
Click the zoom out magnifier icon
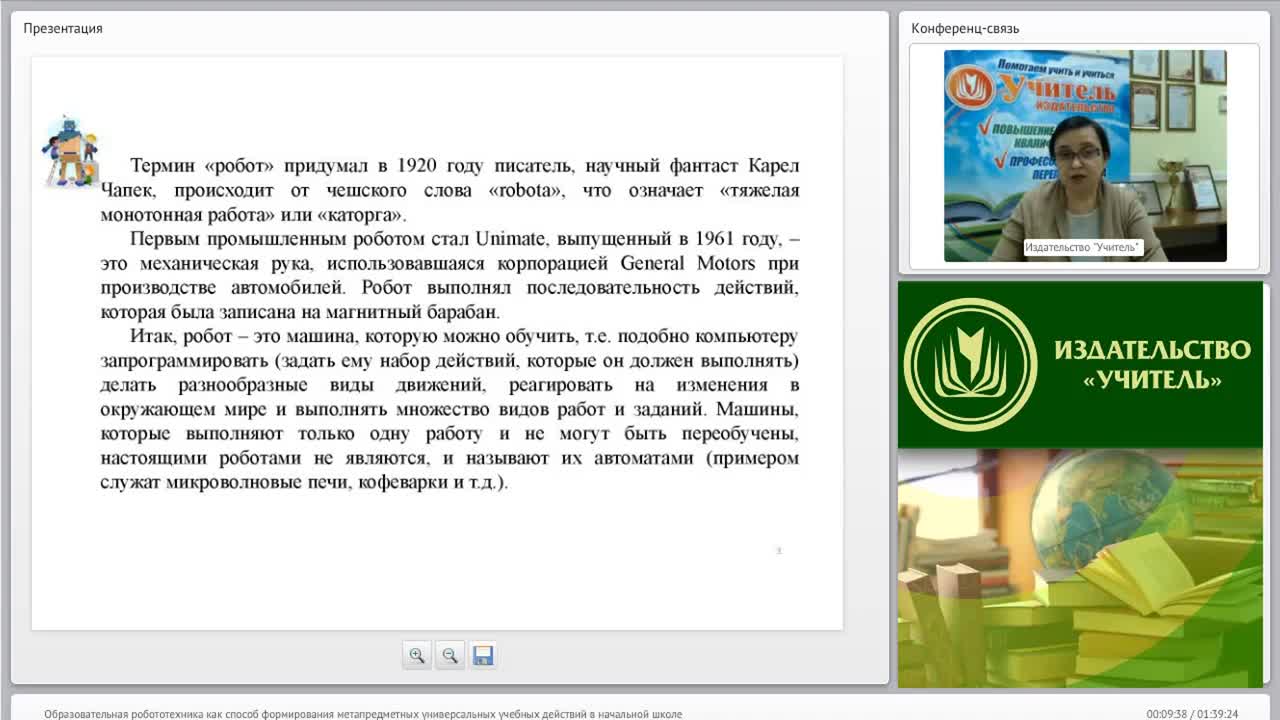(x=450, y=656)
